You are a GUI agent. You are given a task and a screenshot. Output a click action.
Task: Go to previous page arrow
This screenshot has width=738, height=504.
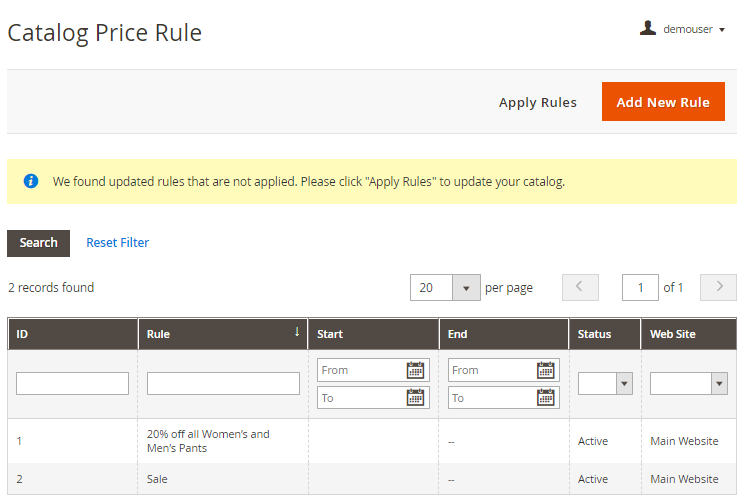pos(580,288)
